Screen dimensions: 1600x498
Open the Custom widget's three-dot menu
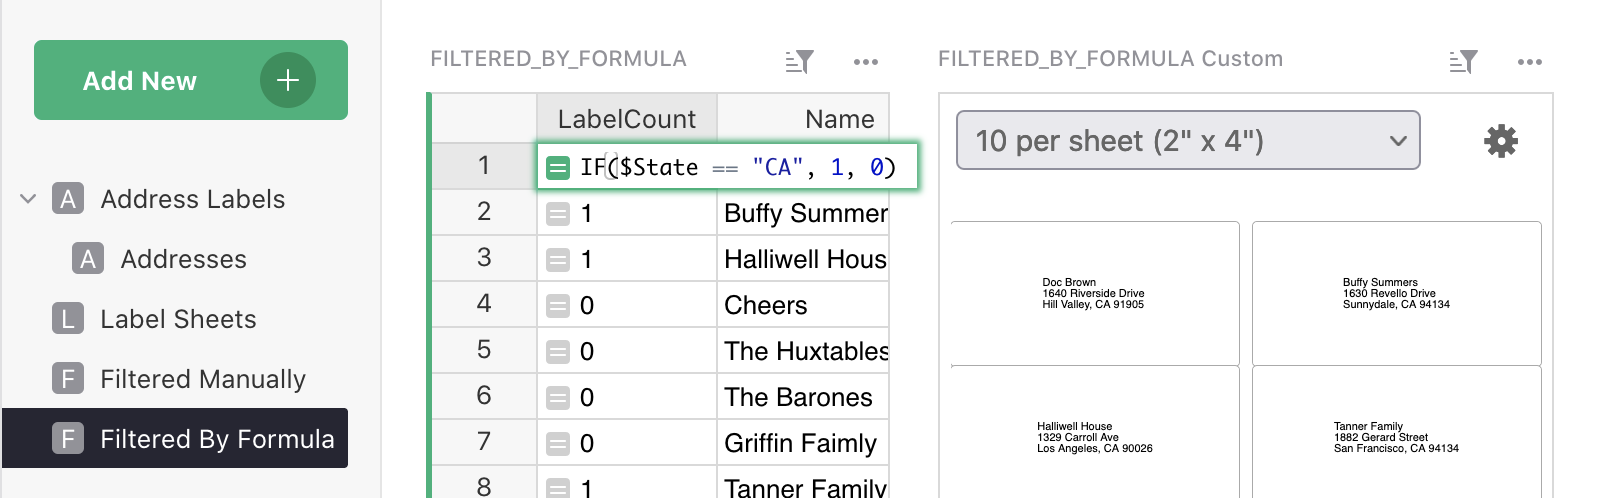tap(1529, 62)
